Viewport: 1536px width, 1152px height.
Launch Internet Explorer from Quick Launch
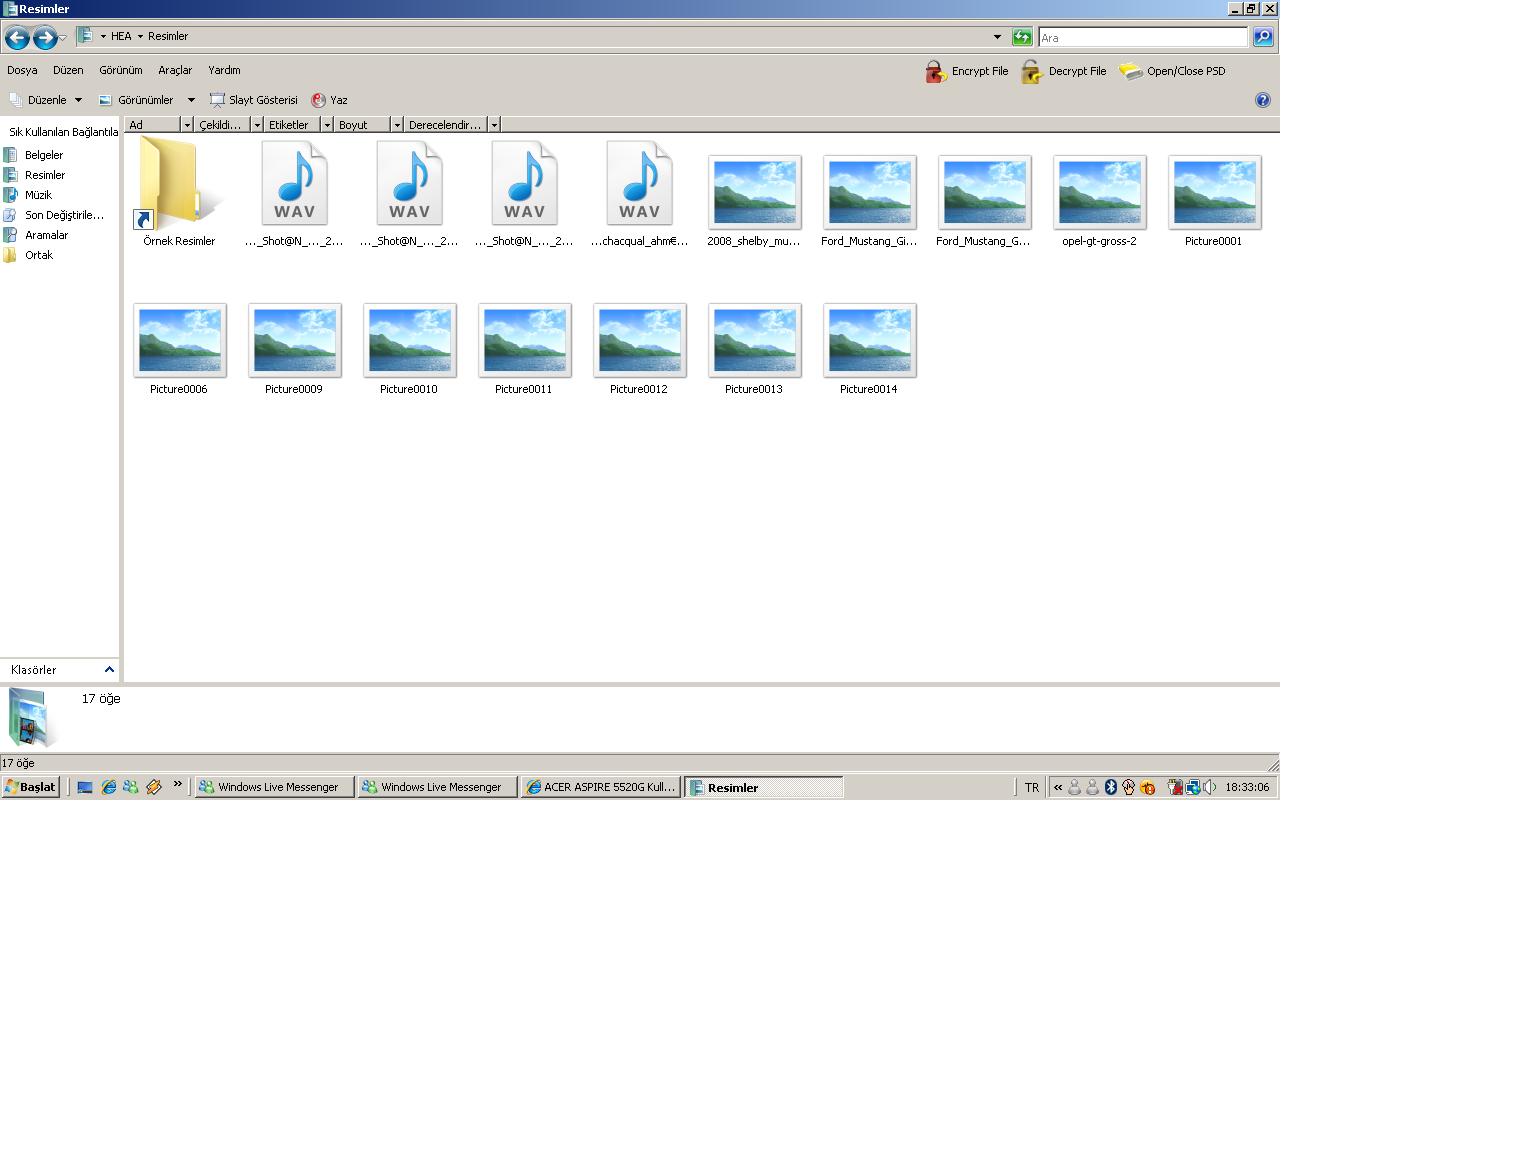tap(108, 787)
